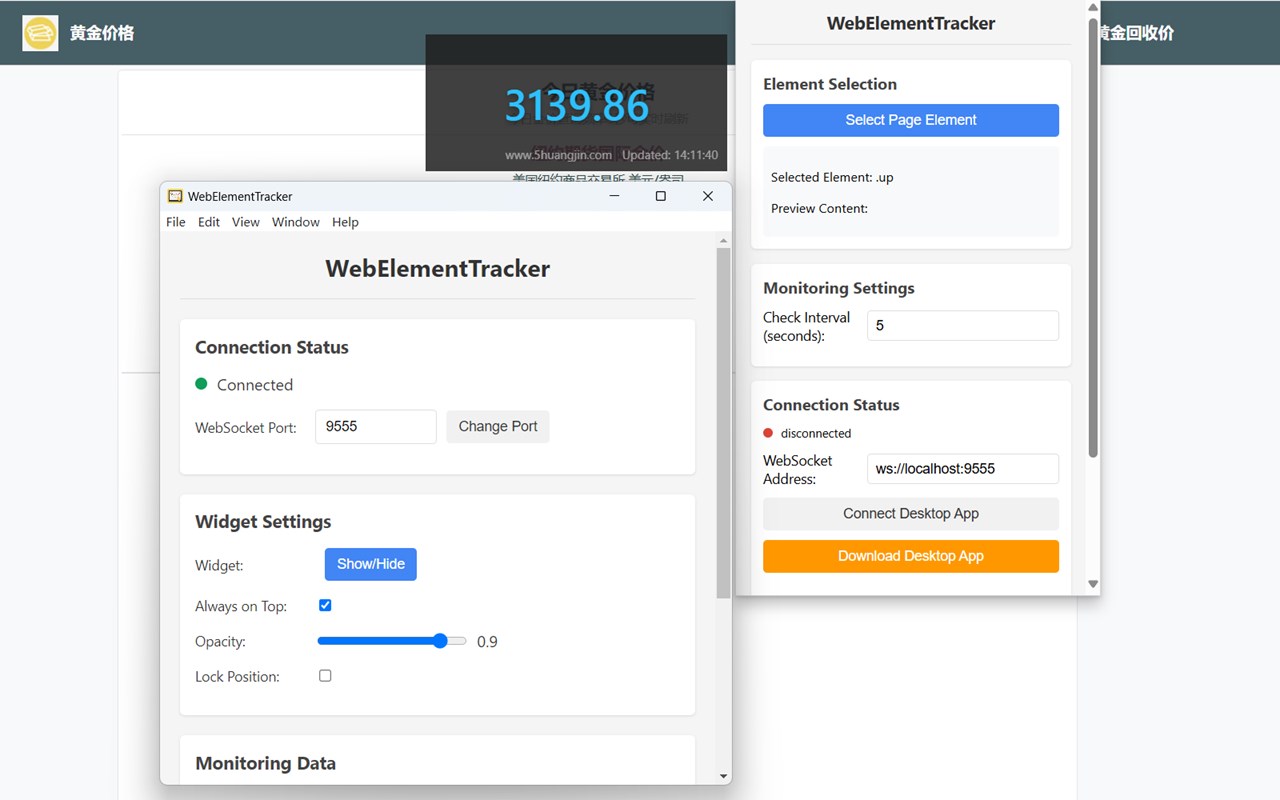The width and height of the screenshot is (1280, 800).
Task: Click Download Desktop App button
Action: (911, 556)
